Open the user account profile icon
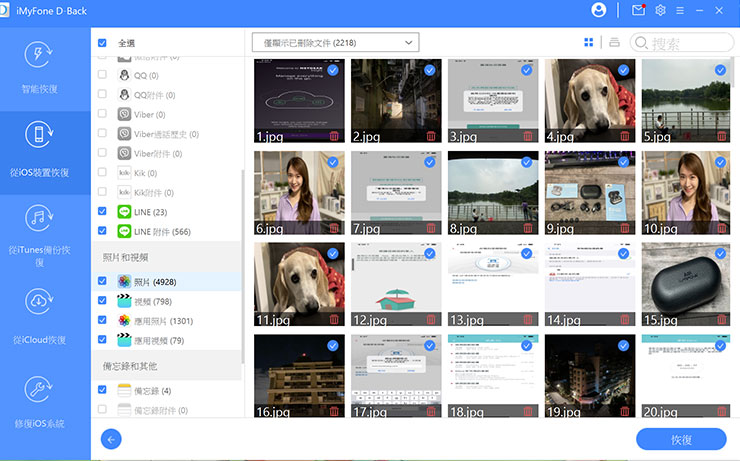Viewport: 740px width, 461px height. coord(599,10)
